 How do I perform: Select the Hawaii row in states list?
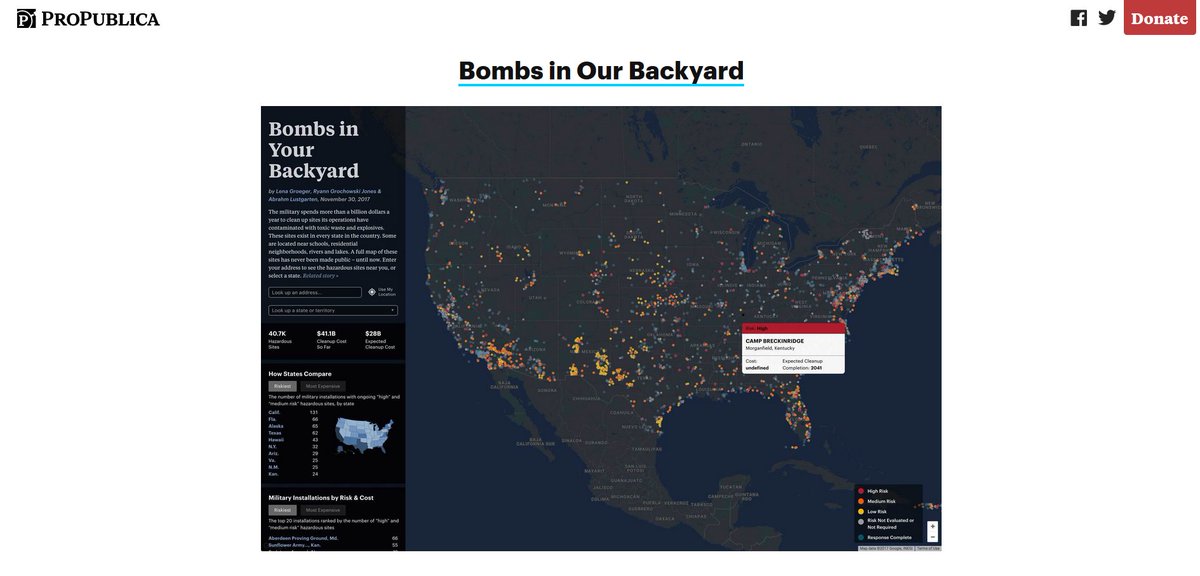tap(293, 439)
